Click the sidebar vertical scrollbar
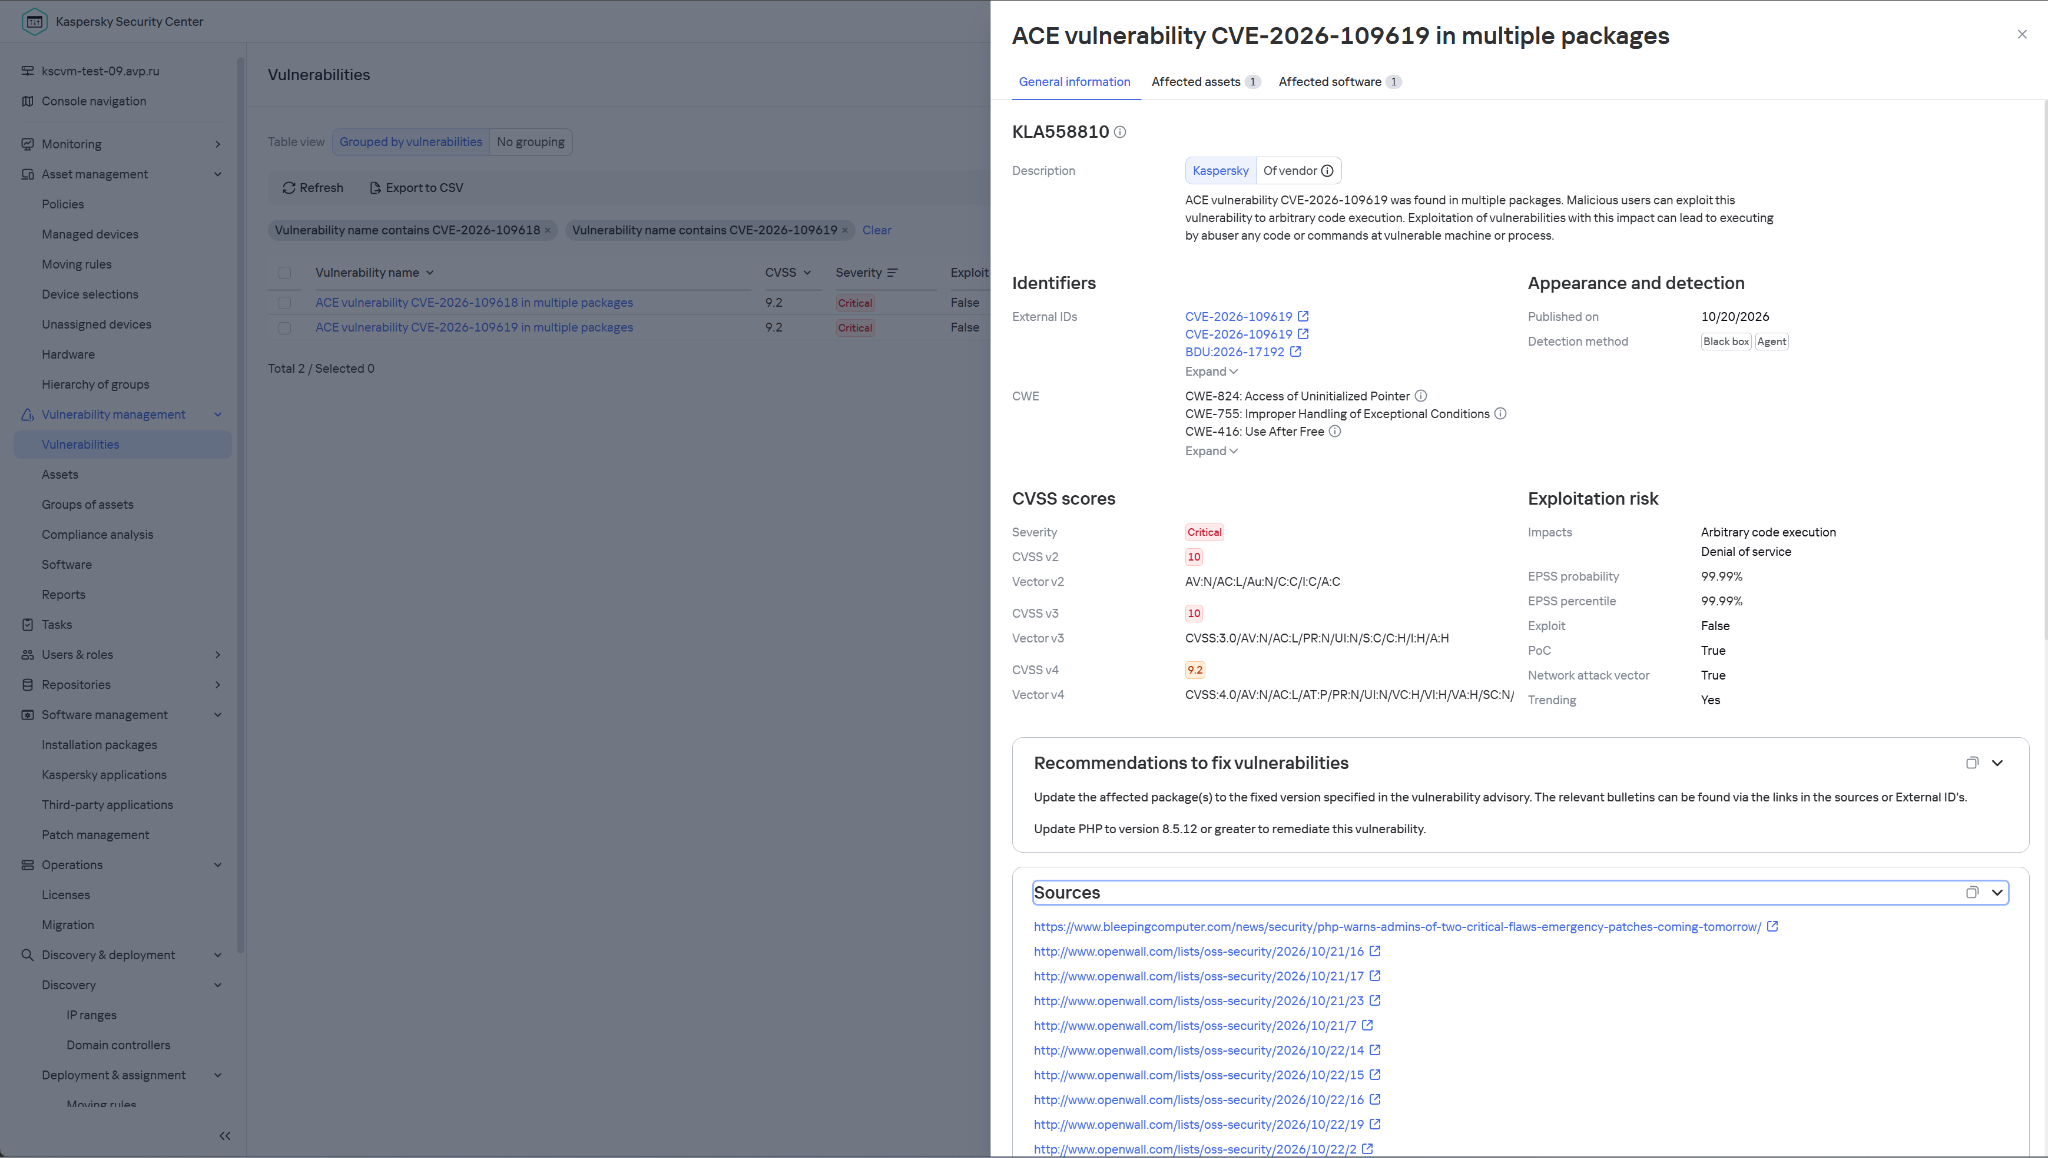The width and height of the screenshot is (2048, 1158). pyautogui.click(x=240, y=505)
